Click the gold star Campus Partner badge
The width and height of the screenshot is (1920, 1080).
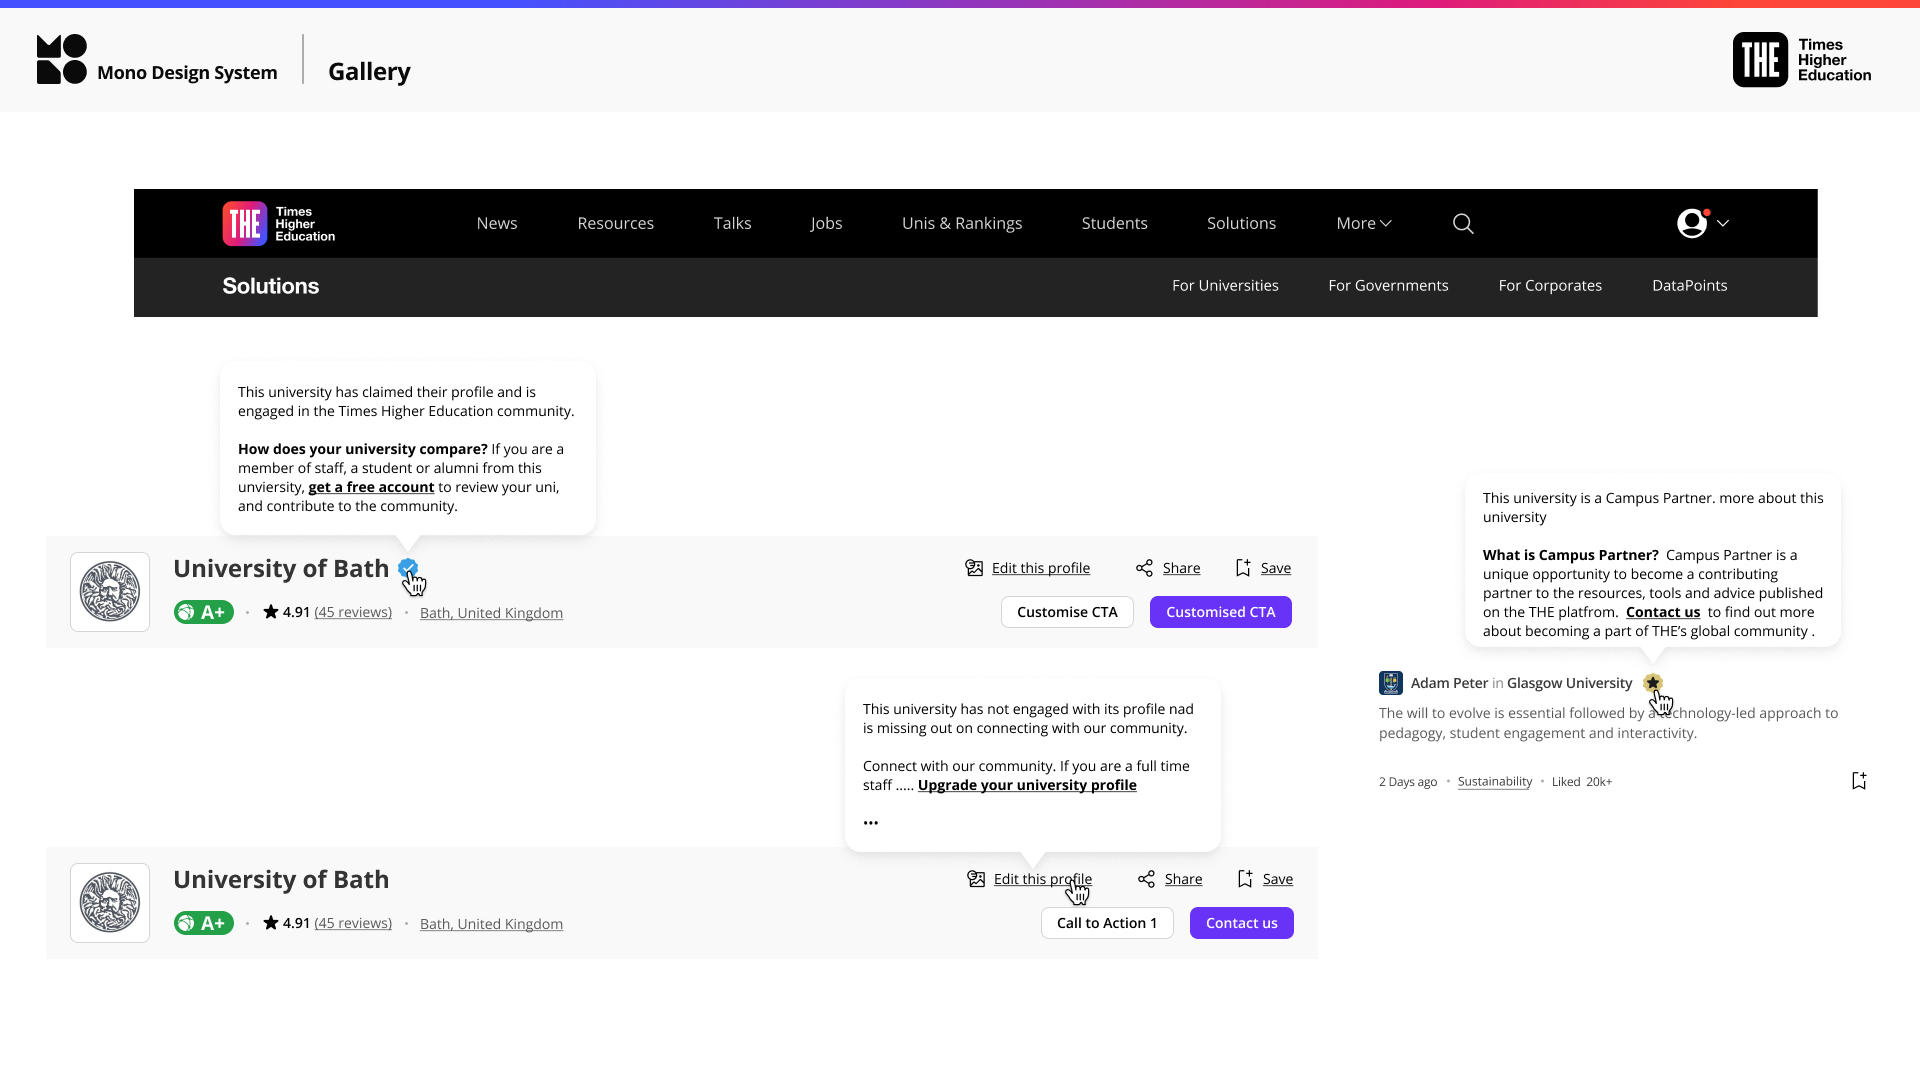click(1653, 683)
